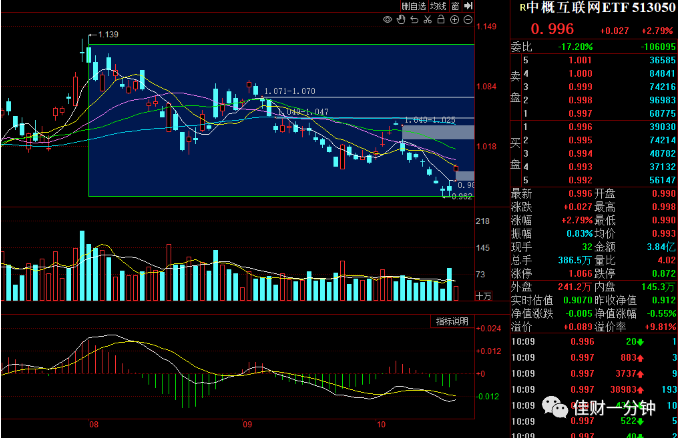Viewport: 679px width, 438px height.
Task: Select buy level 4 price 0.993
Action: (580, 167)
